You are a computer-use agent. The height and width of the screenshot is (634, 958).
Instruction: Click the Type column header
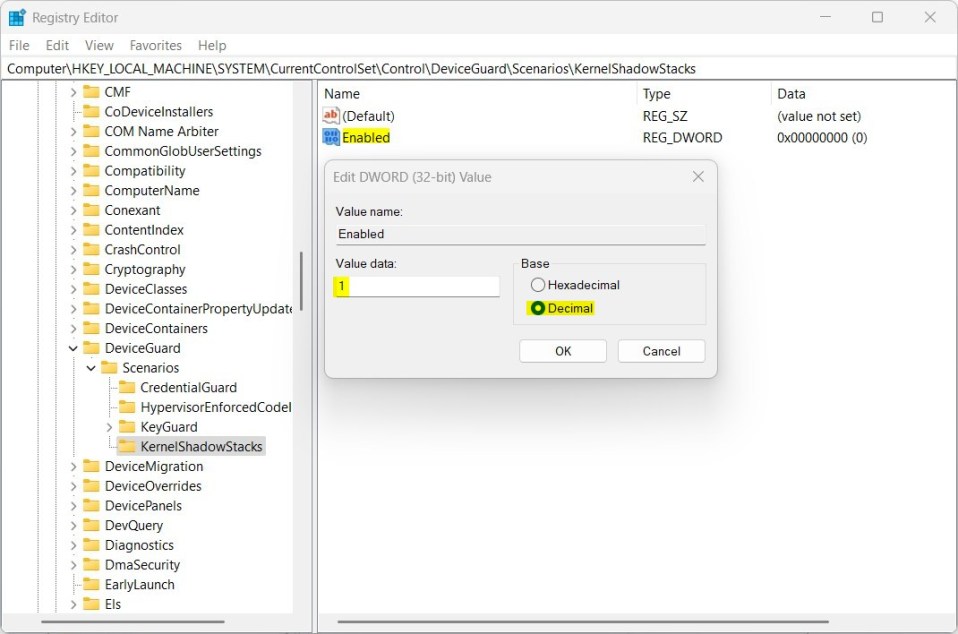tap(703, 93)
